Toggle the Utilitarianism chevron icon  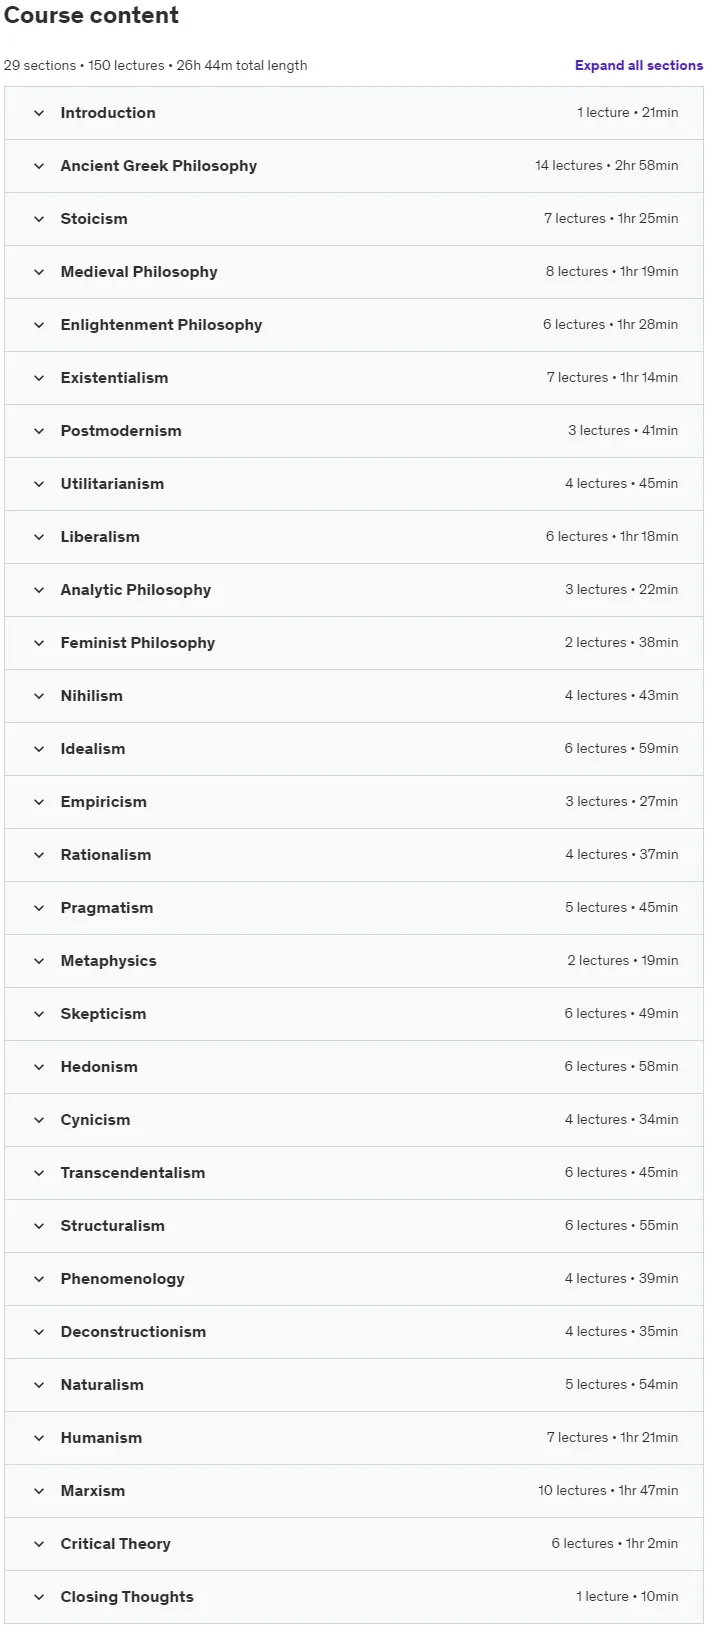(x=39, y=484)
